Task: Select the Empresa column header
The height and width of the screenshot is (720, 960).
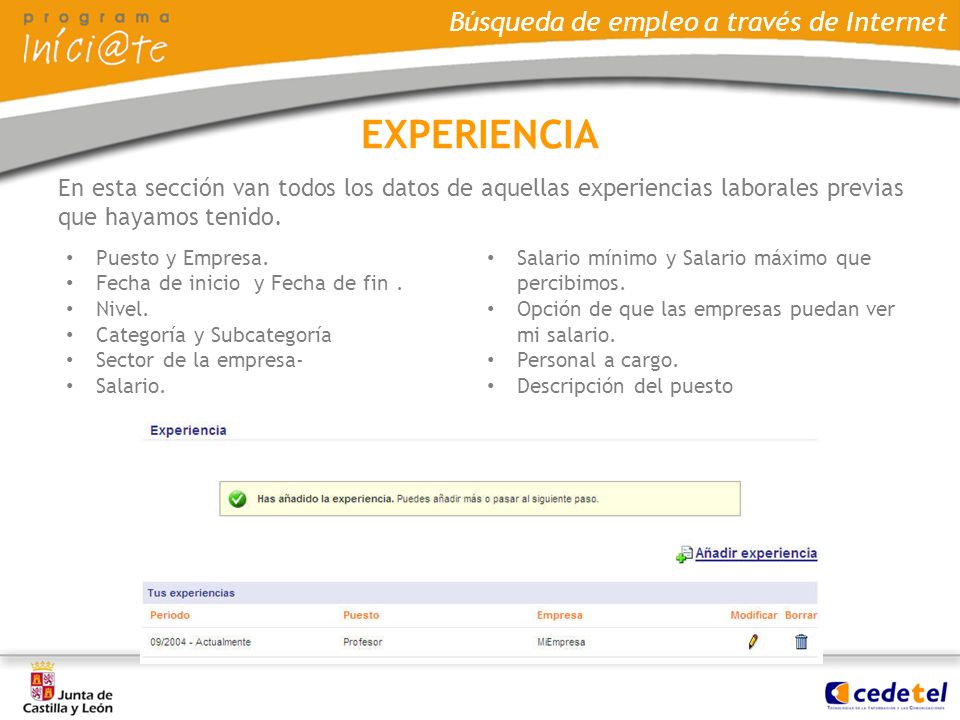Action: [x=560, y=615]
